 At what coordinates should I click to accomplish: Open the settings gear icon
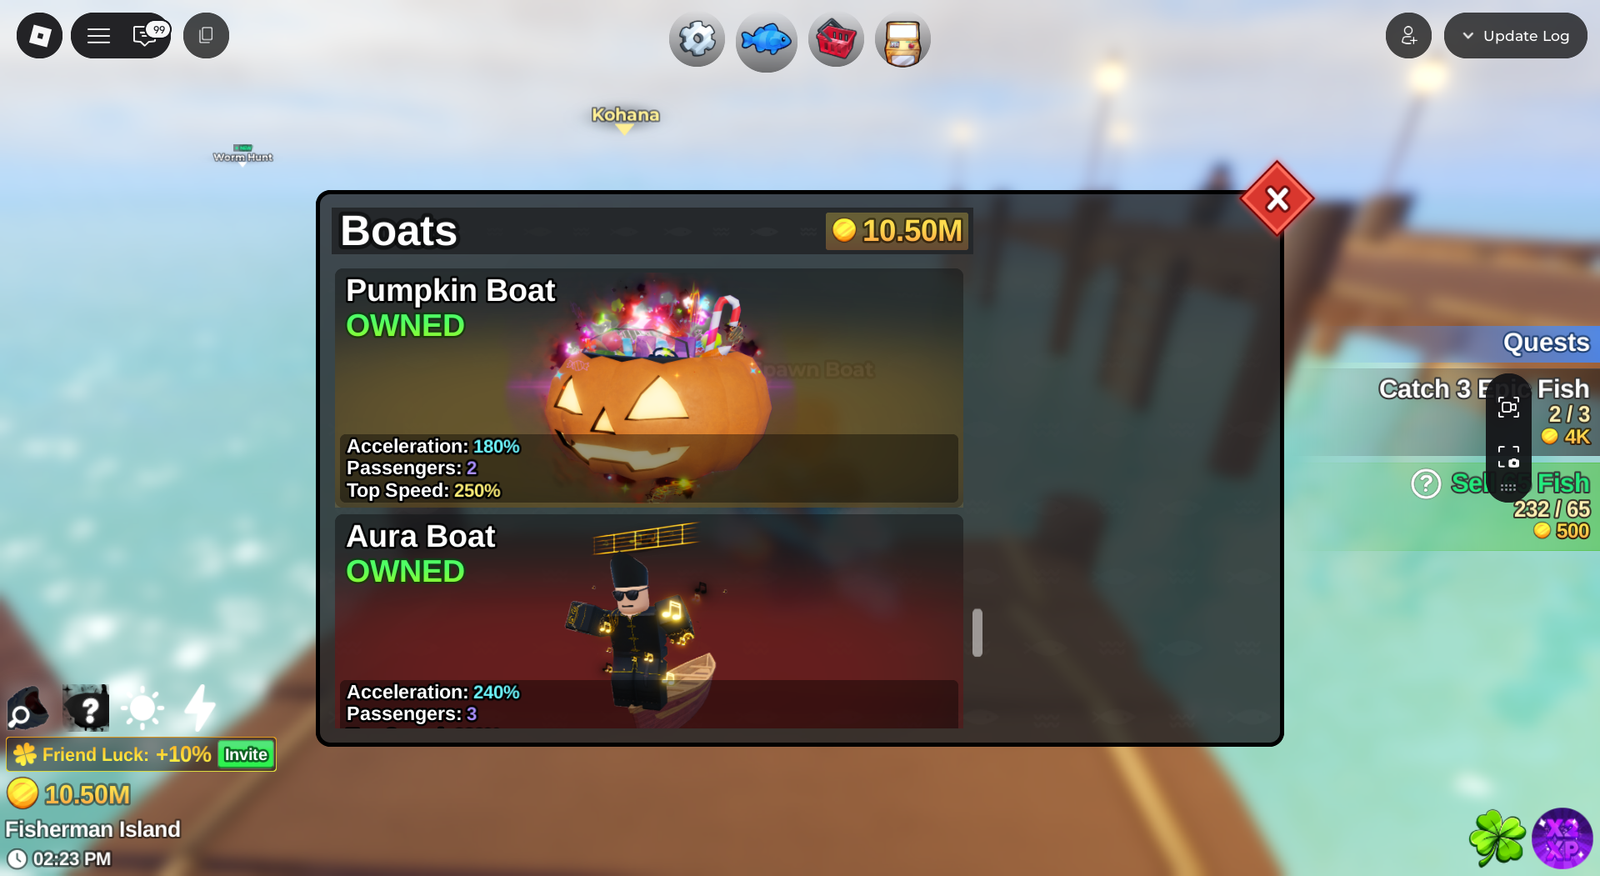tap(697, 40)
